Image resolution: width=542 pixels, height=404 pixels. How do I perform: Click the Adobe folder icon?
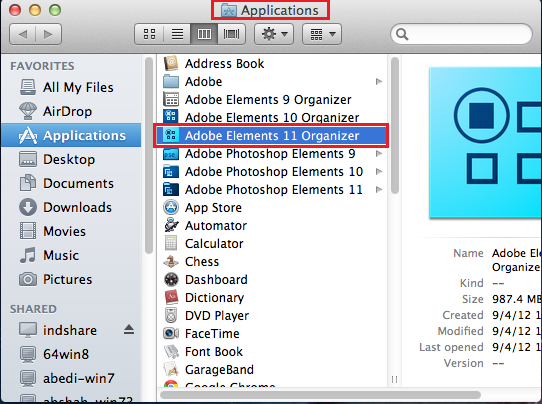click(171, 82)
